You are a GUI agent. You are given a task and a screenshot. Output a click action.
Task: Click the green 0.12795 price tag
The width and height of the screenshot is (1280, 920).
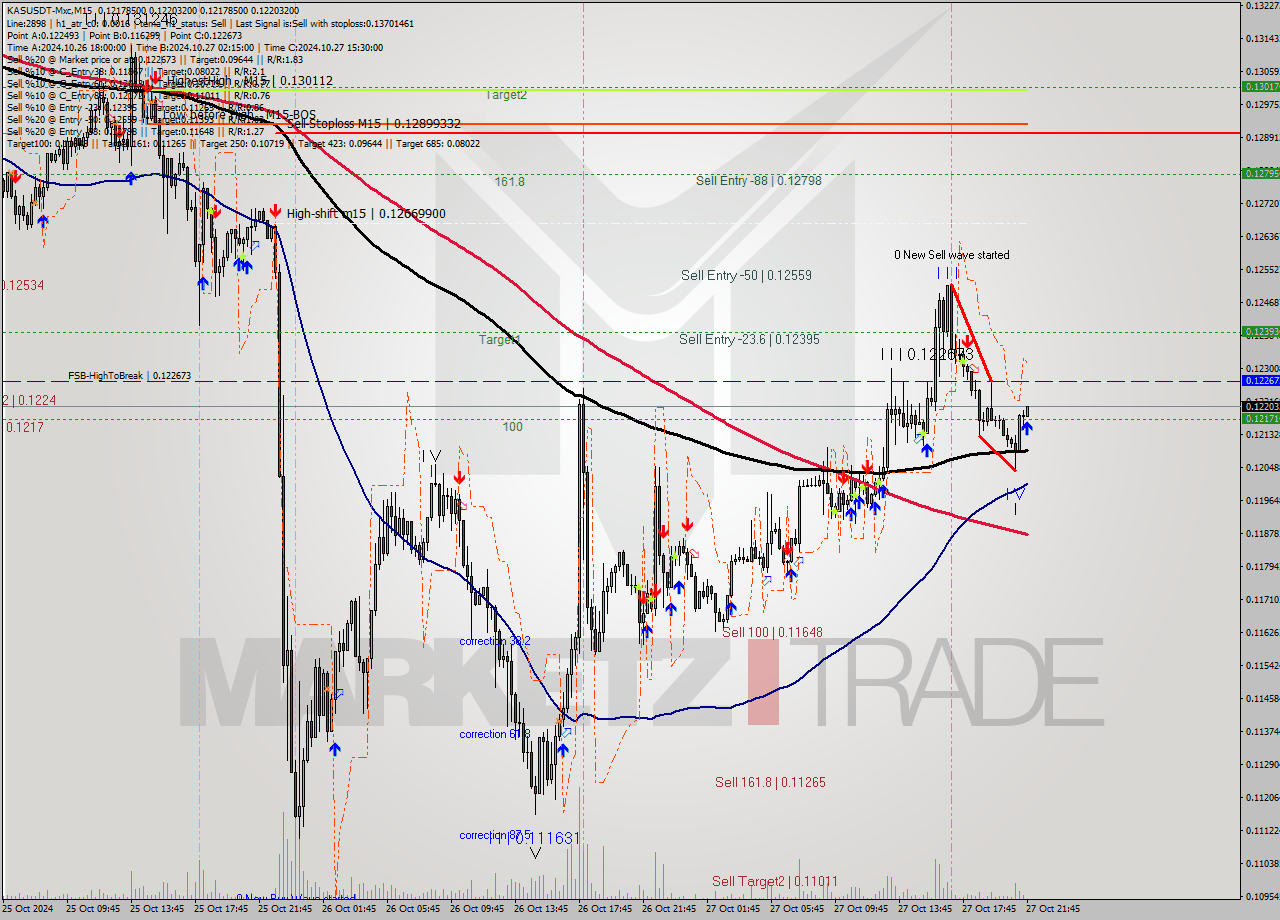1260,174
